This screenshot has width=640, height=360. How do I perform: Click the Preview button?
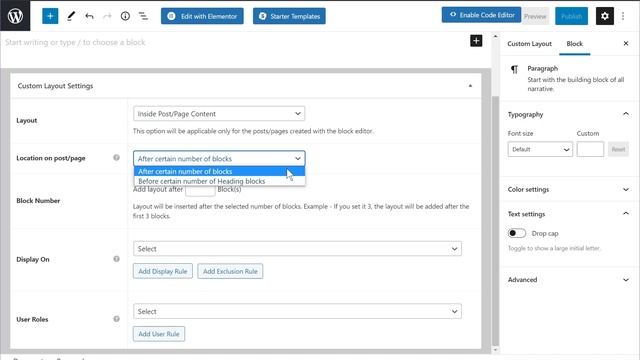535,16
